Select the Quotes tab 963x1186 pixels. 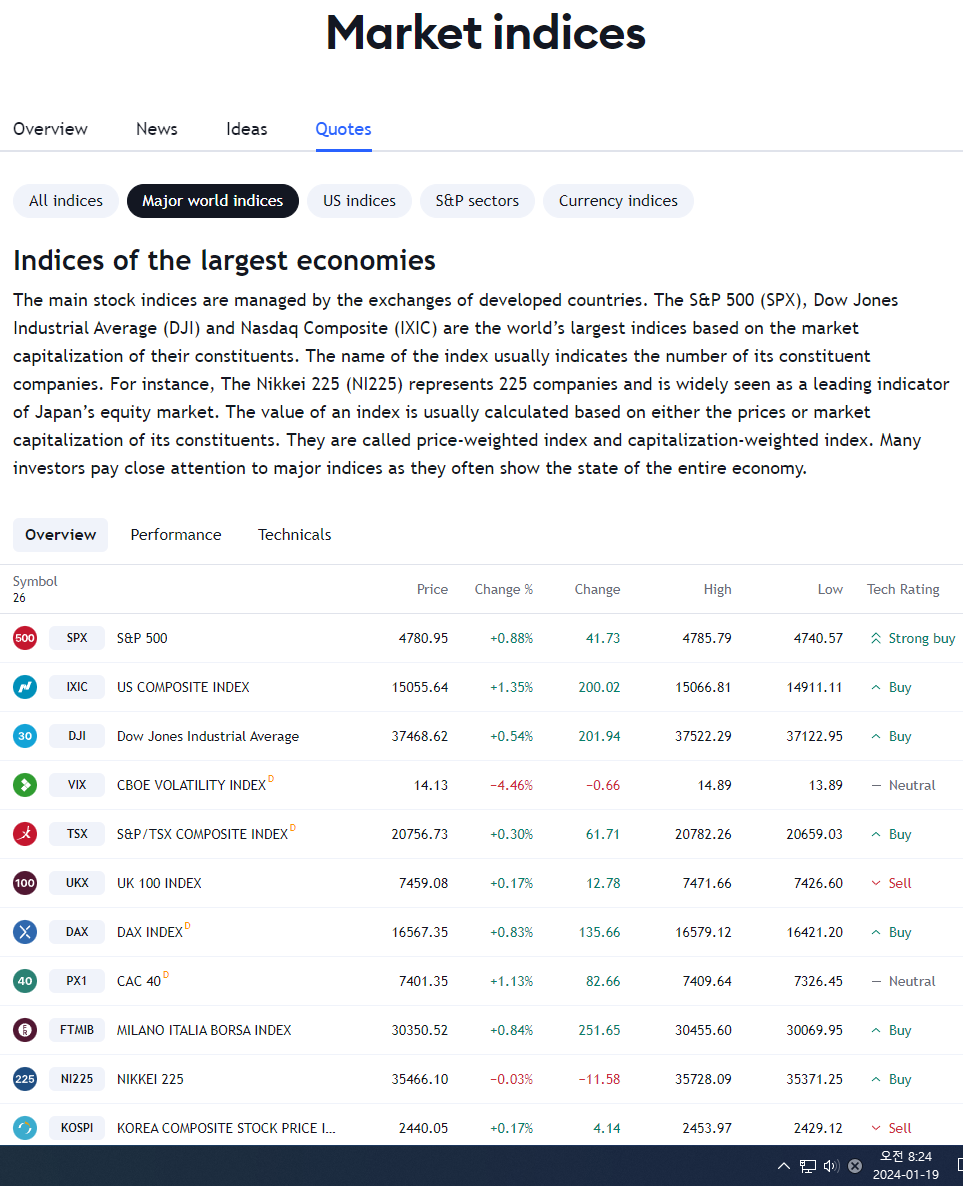coord(343,129)
